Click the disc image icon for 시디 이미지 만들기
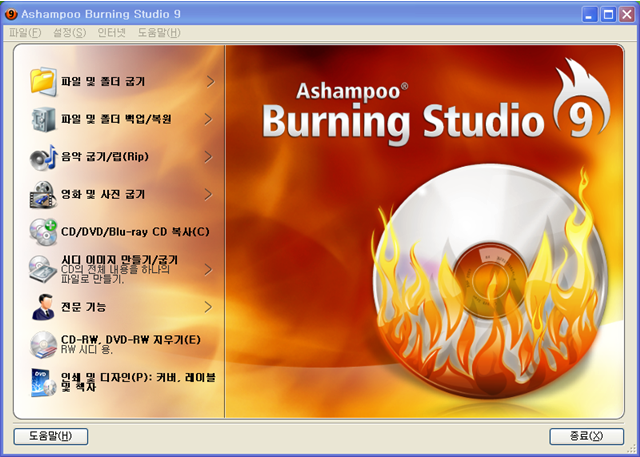Viewport: 640px width, 457px height. point(44,269)
